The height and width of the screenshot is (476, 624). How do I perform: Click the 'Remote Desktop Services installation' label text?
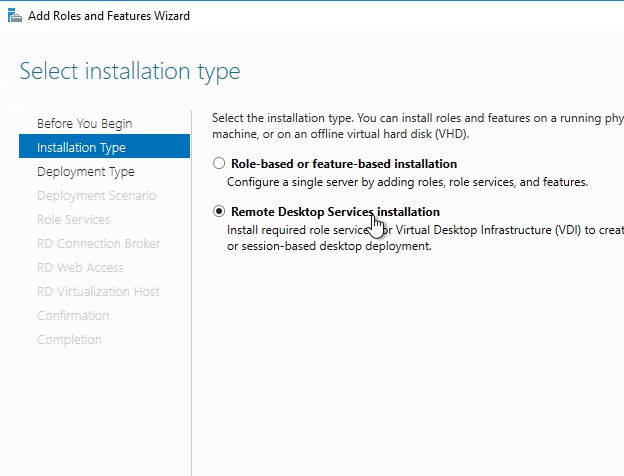[335, 212]
